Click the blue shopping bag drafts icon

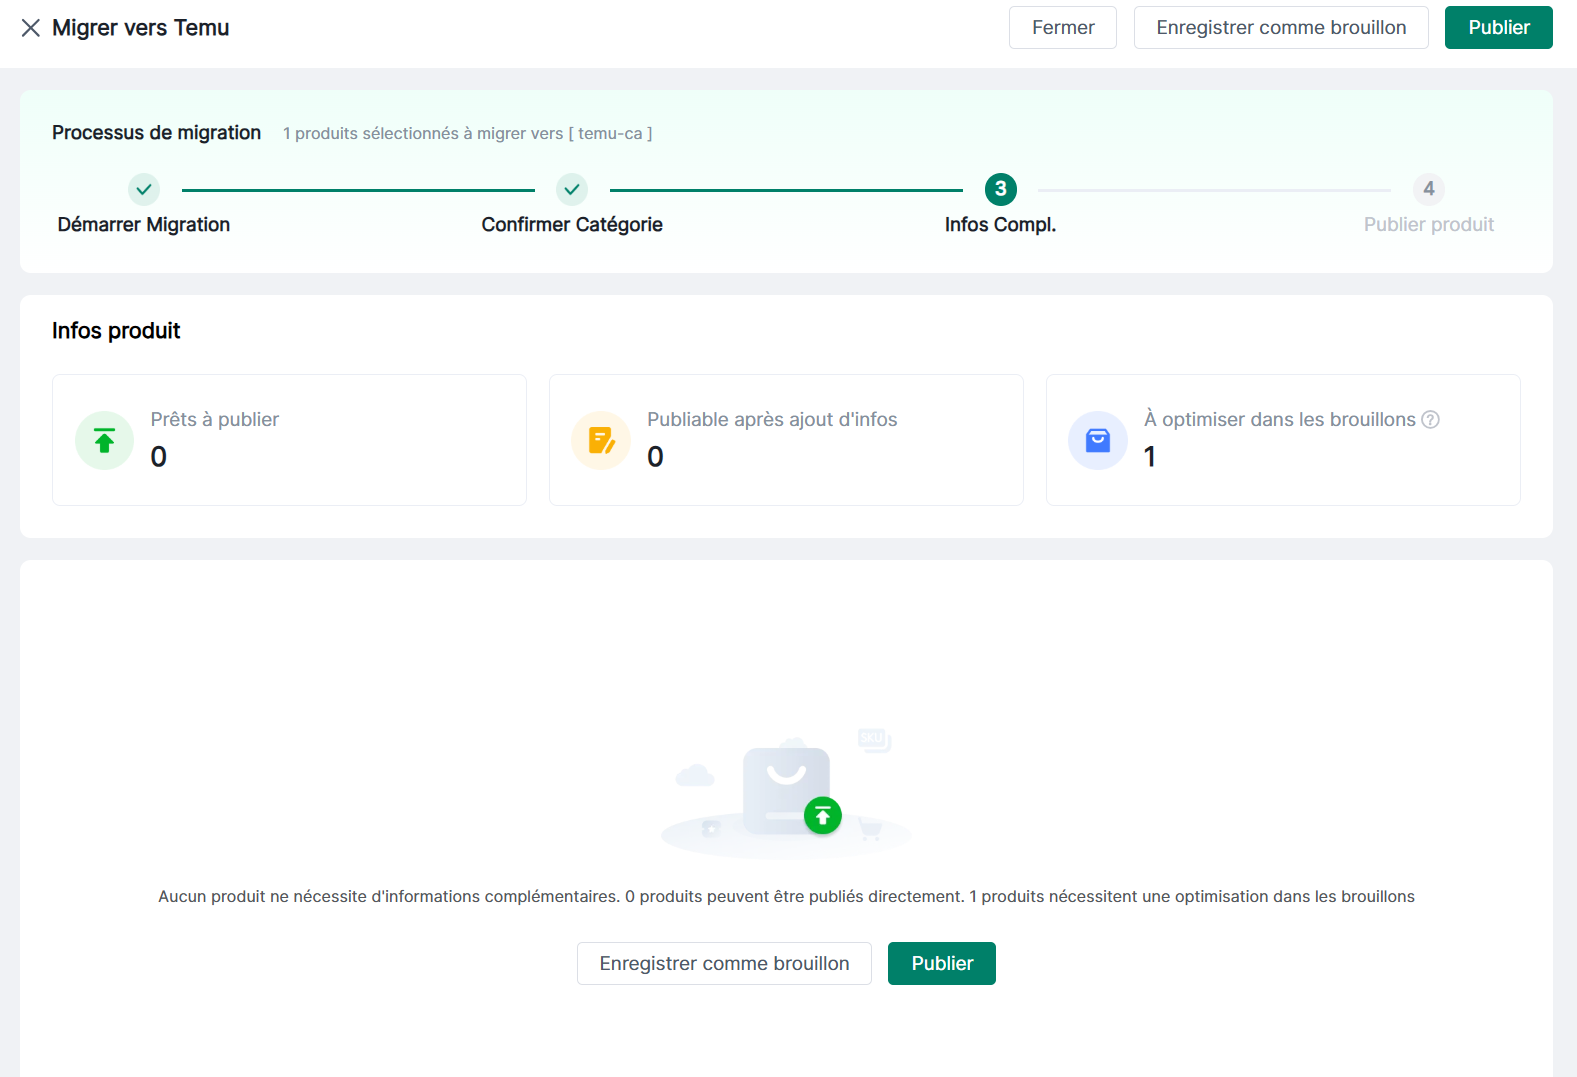click(1098, 440)
